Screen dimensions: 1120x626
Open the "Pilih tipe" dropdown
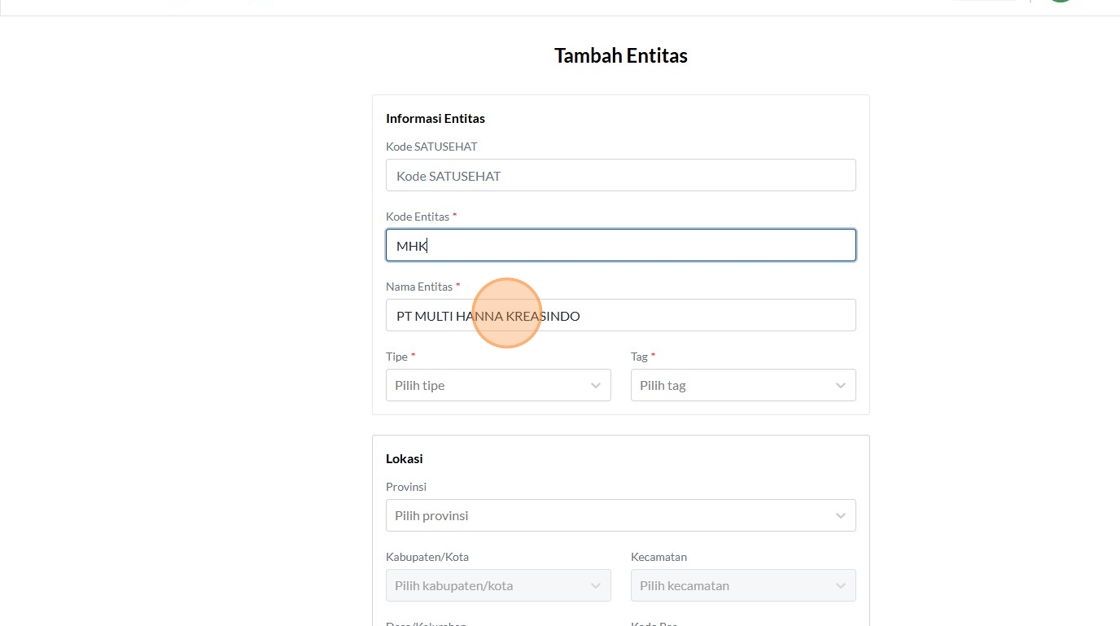488,386
